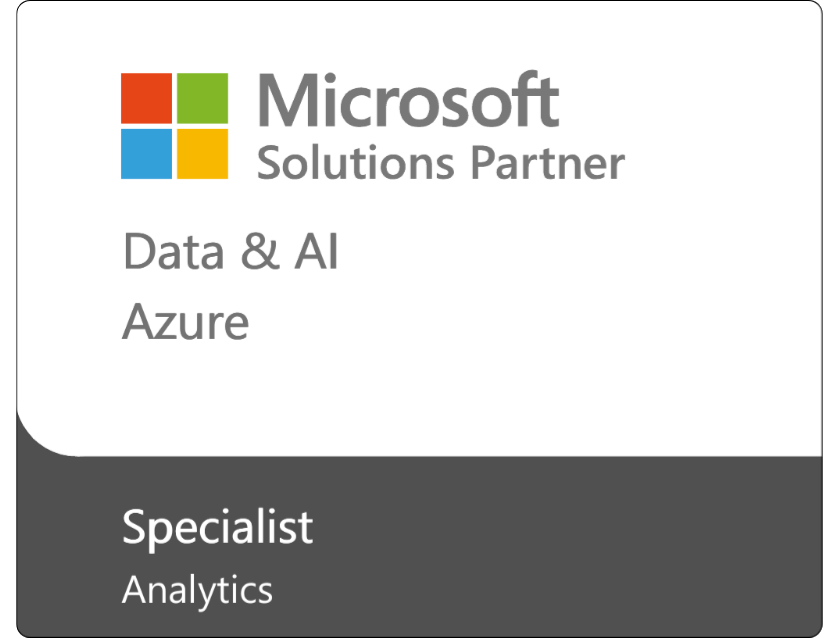Click the AI text after the ampersand
This screenshot has width=840, height=638.
point(317,251)
